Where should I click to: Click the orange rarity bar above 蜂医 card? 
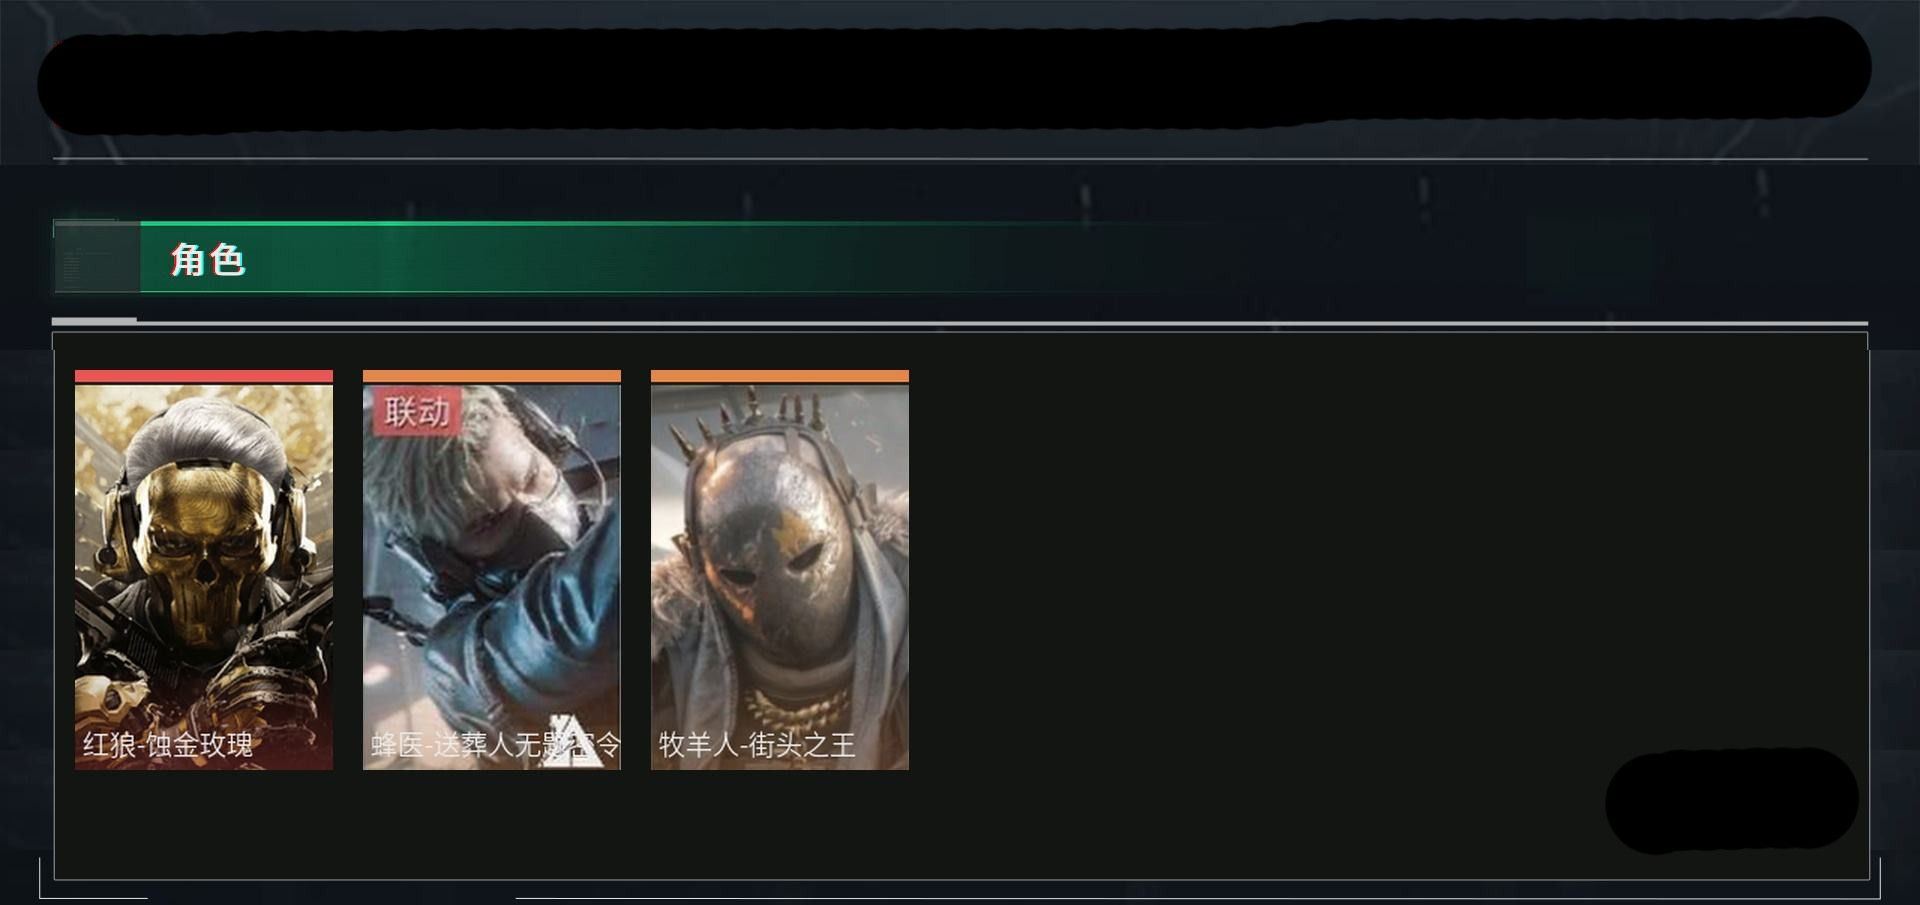[492, 377]
